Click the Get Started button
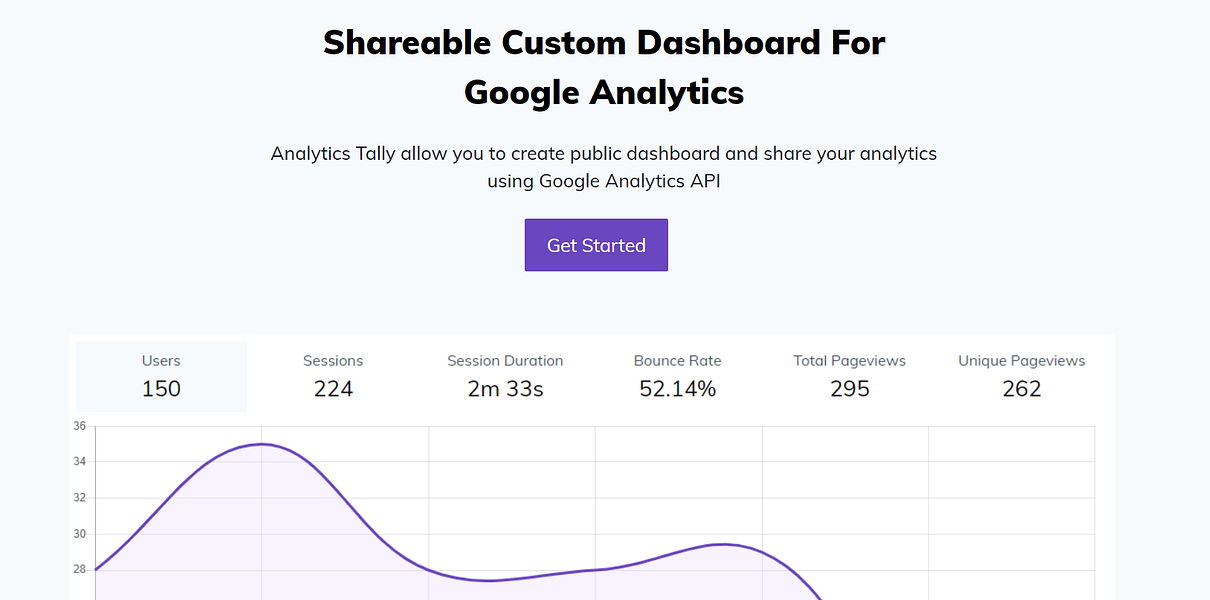This screenshot has height=600, width=1210. point(596,245)
